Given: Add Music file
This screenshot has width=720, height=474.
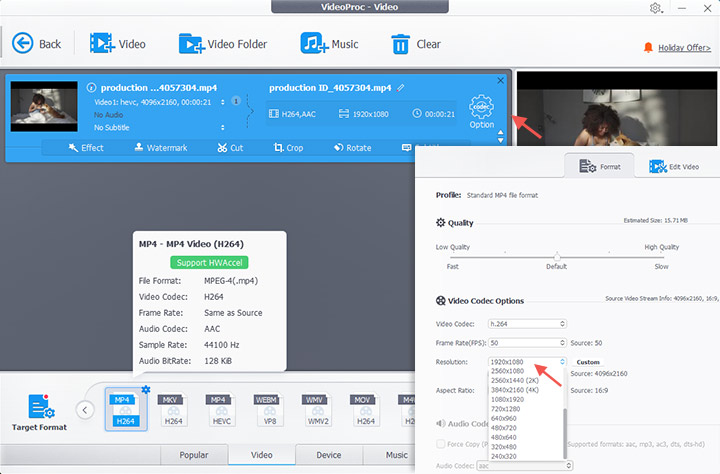Looking at the screenshot, I should coord(329,44).
